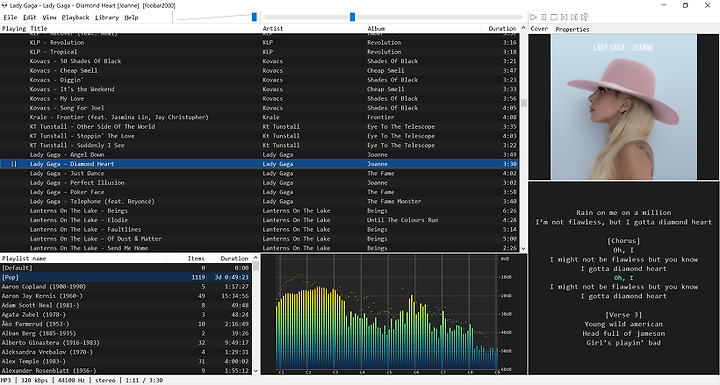
Task: Sort tracks by the Title column header
Action: [145, 28]
